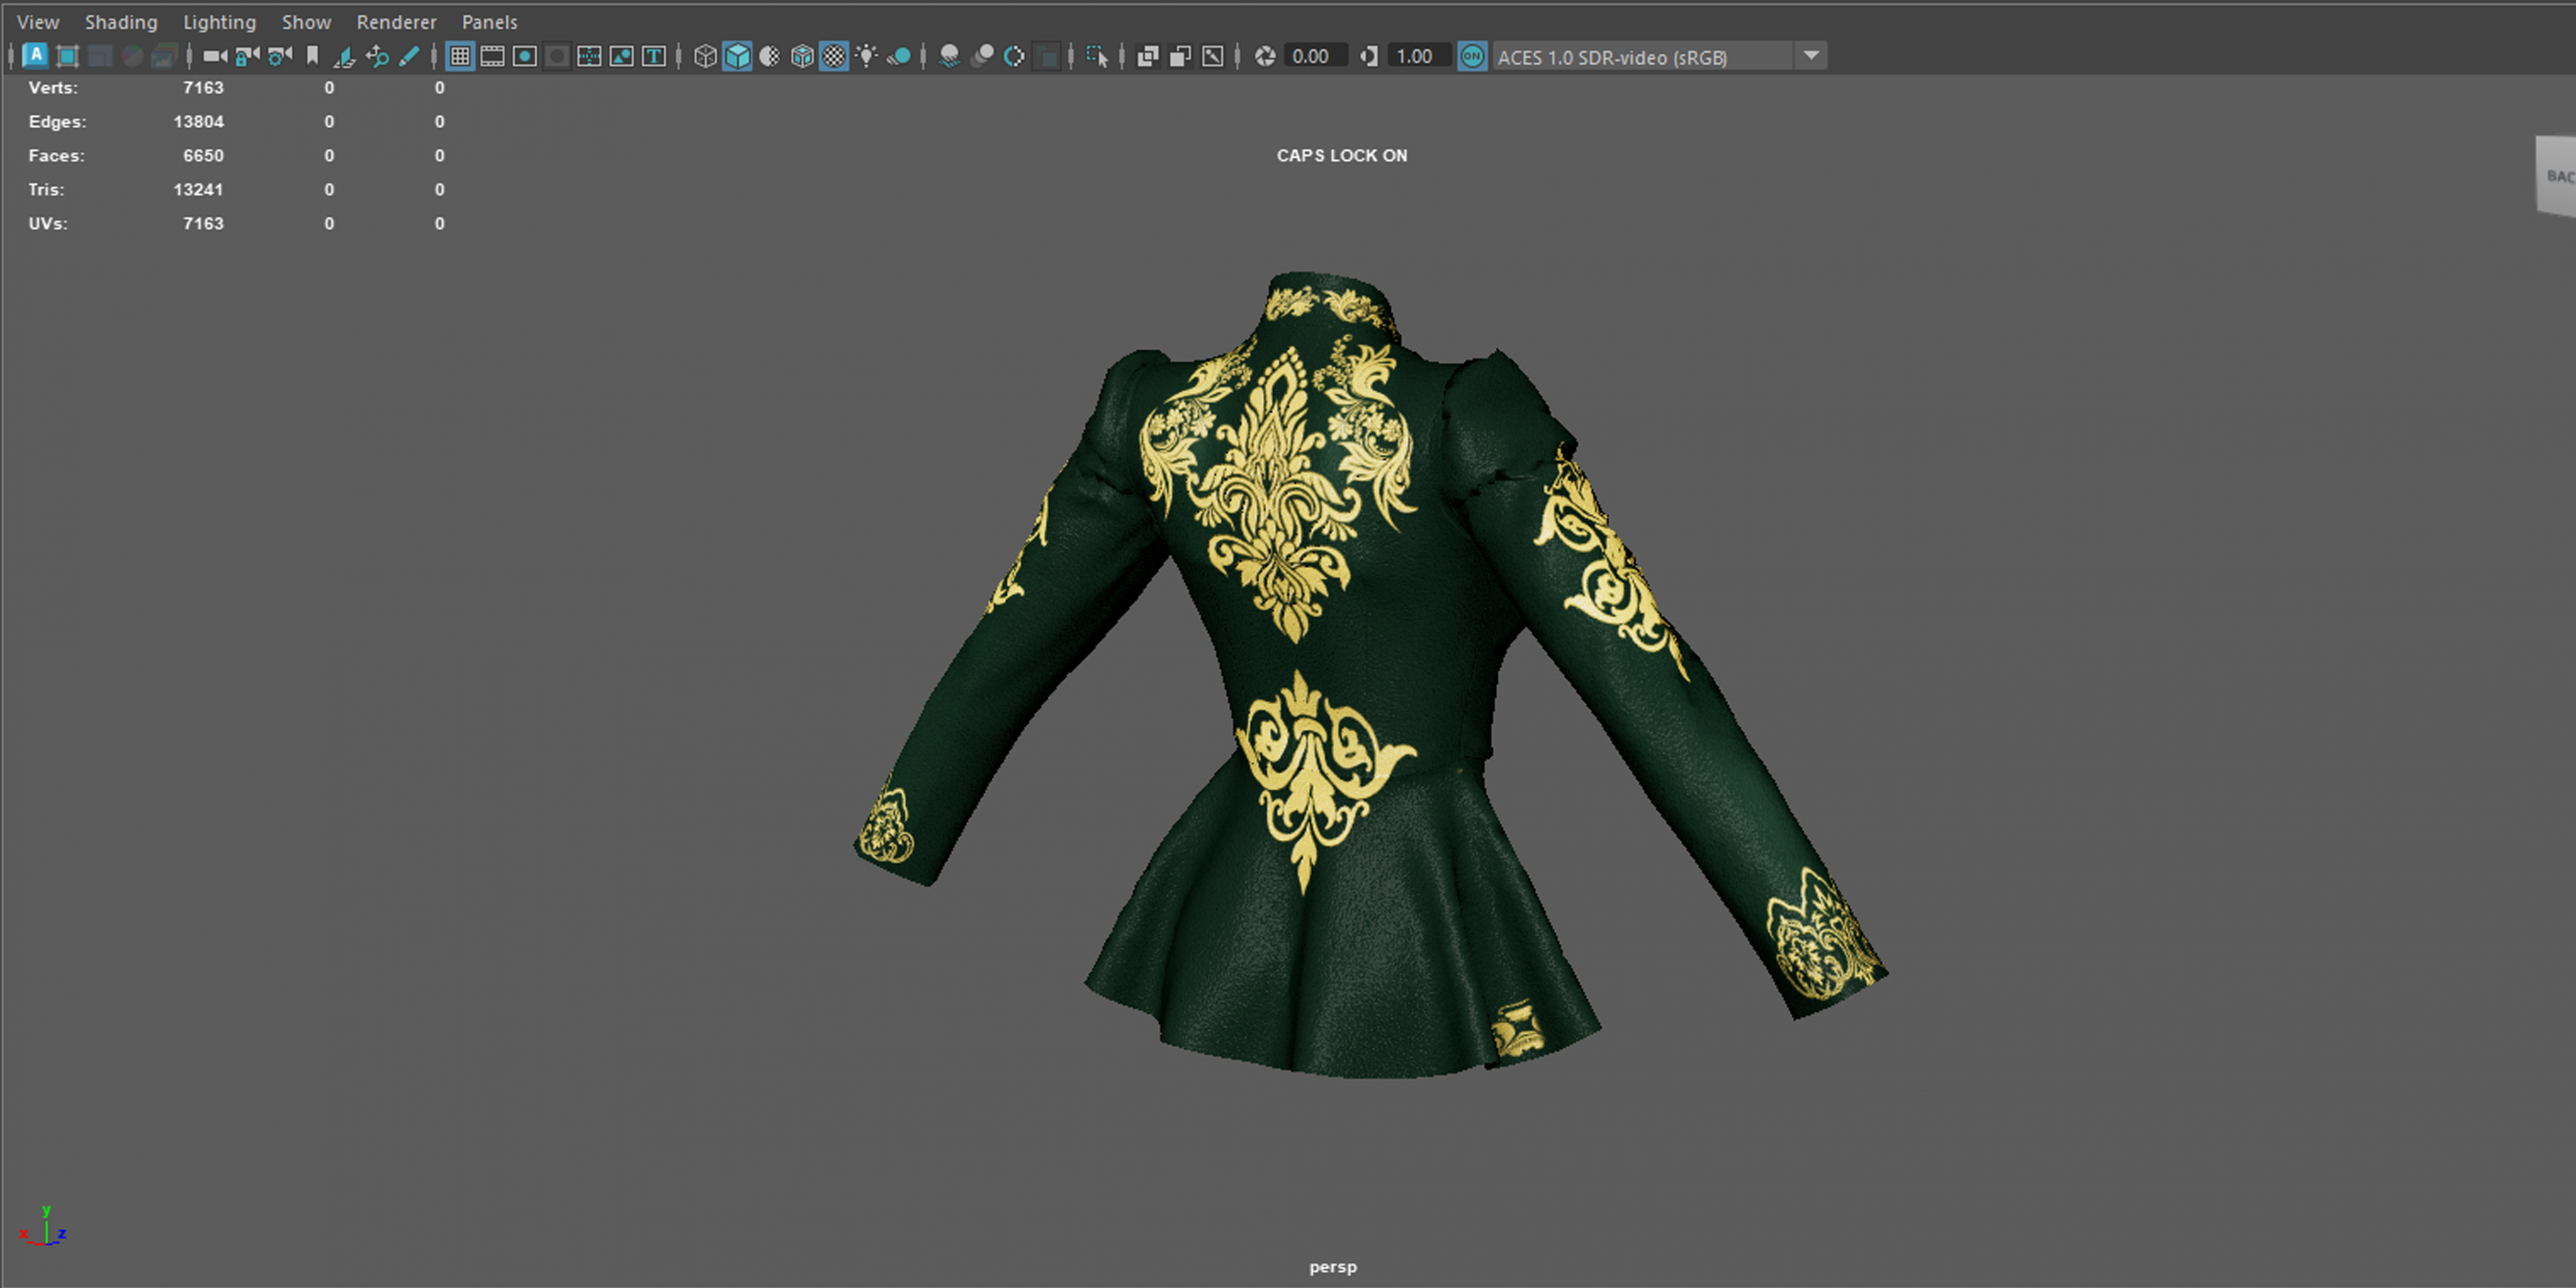The width and height of the screenshot is (2576, 1288).
Task: Click the Edges count 13804
Action: click(198, 122)
